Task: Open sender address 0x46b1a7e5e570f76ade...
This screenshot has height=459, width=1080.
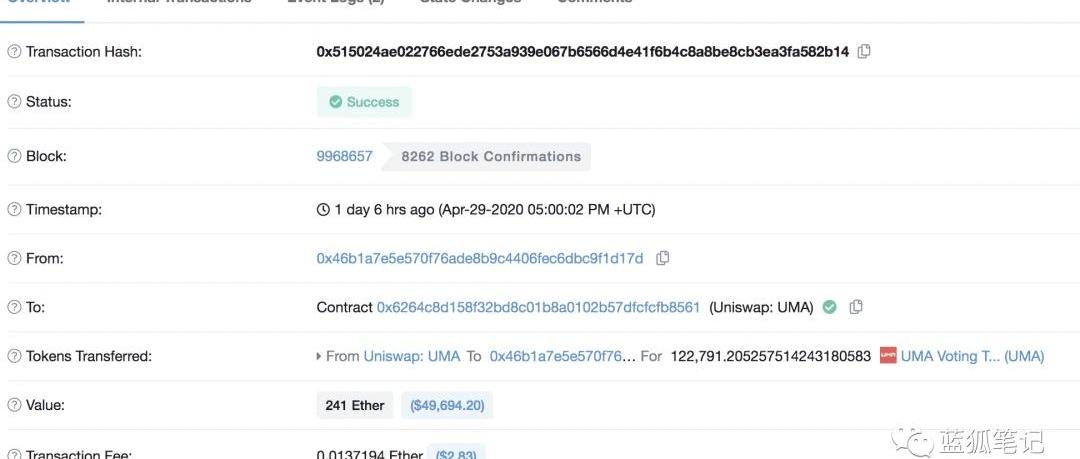Action: (480, 258)
